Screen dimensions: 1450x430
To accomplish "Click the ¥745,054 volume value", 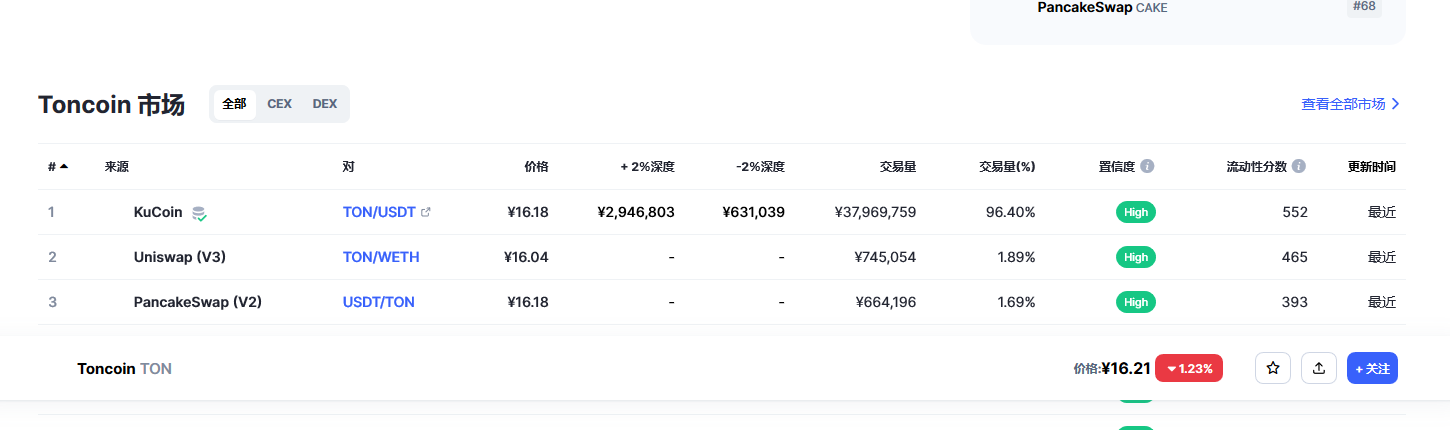I will pos(885,257).
